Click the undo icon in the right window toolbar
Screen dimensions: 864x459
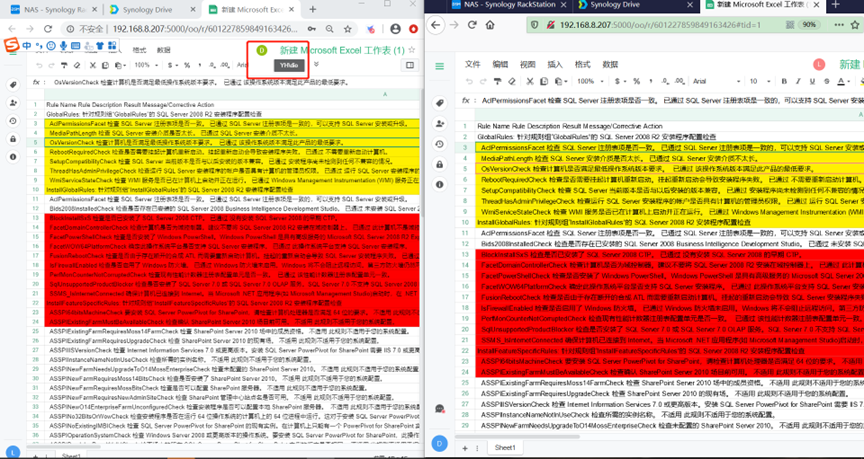[469, 82]
